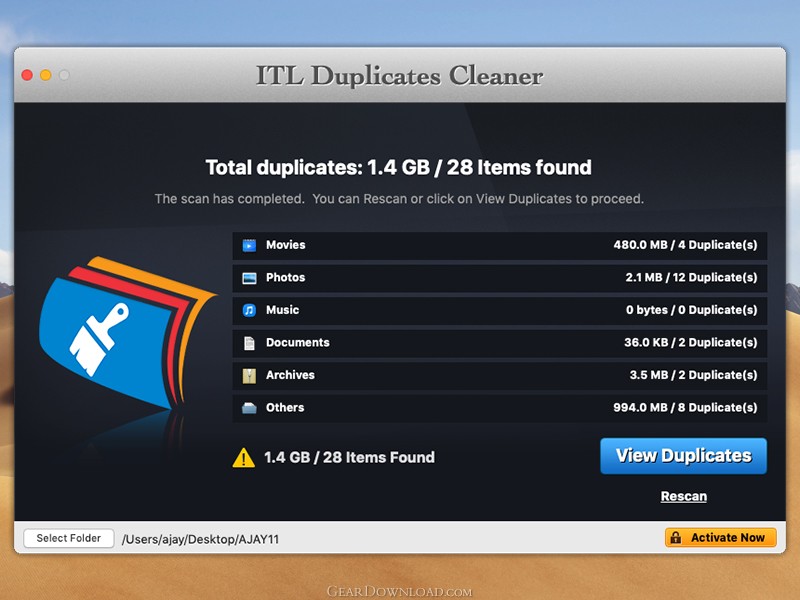Select the Documents row label
Viewport: 800px width, 600px height.
297,342
